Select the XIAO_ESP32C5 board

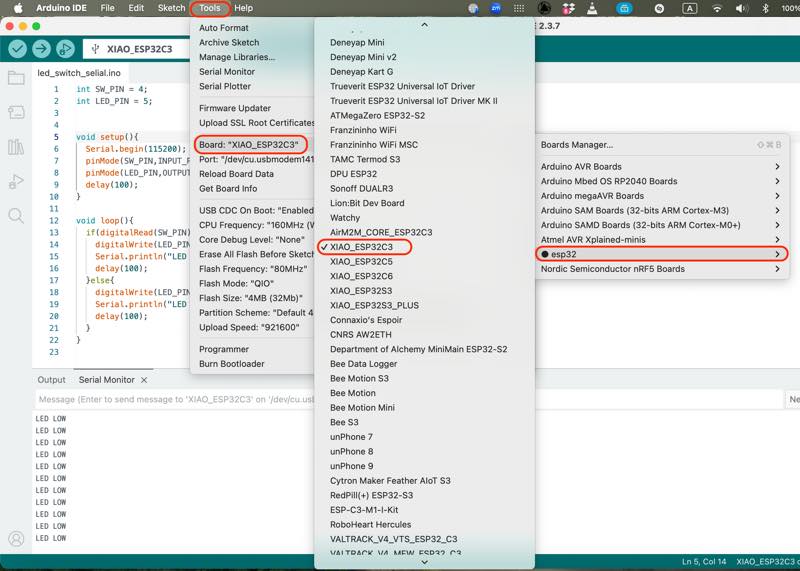pos(361,261)
